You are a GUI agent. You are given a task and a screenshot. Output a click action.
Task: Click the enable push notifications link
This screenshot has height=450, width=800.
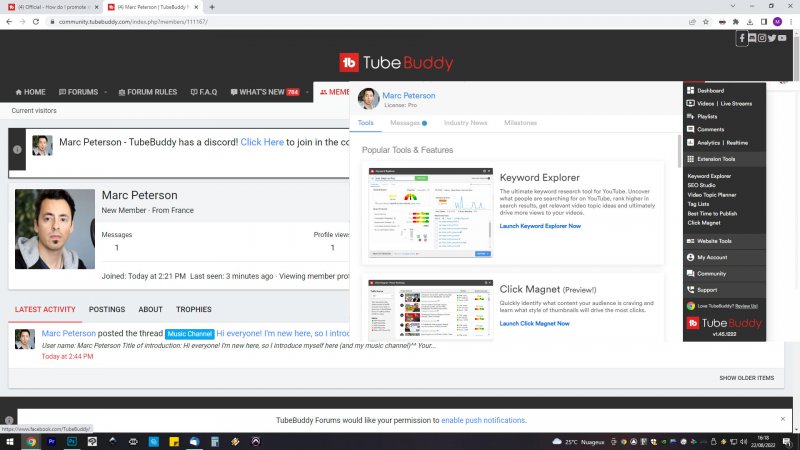pos(483,420)
